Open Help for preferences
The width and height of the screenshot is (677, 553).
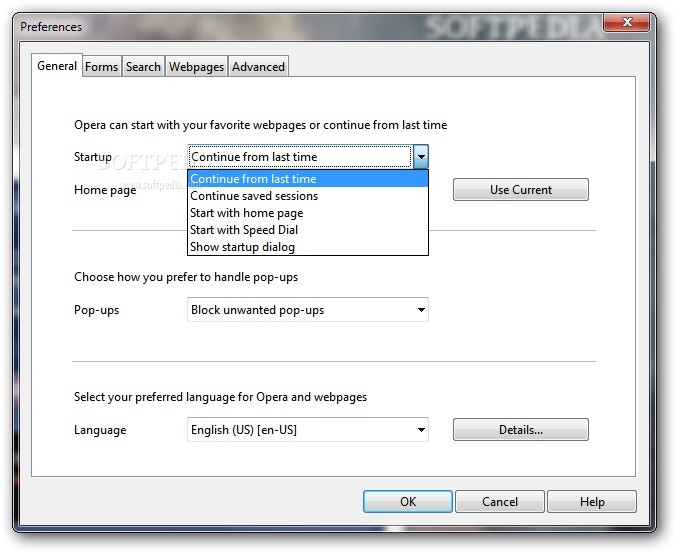pyautogui.click(x=592, y=502)
